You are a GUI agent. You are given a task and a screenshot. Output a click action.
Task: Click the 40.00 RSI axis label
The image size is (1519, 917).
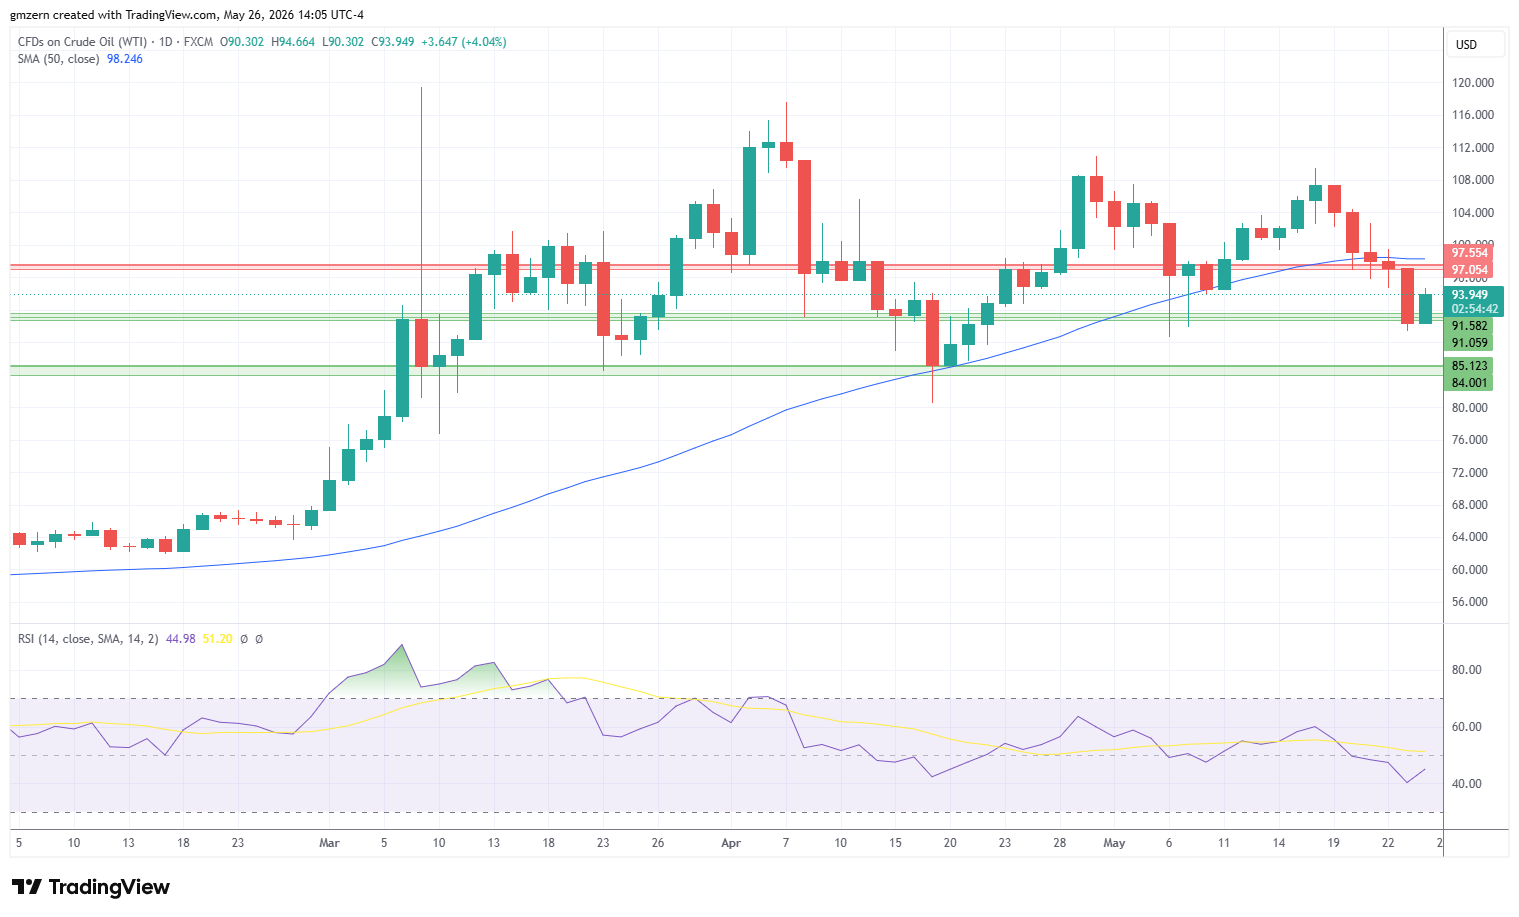1467,784
